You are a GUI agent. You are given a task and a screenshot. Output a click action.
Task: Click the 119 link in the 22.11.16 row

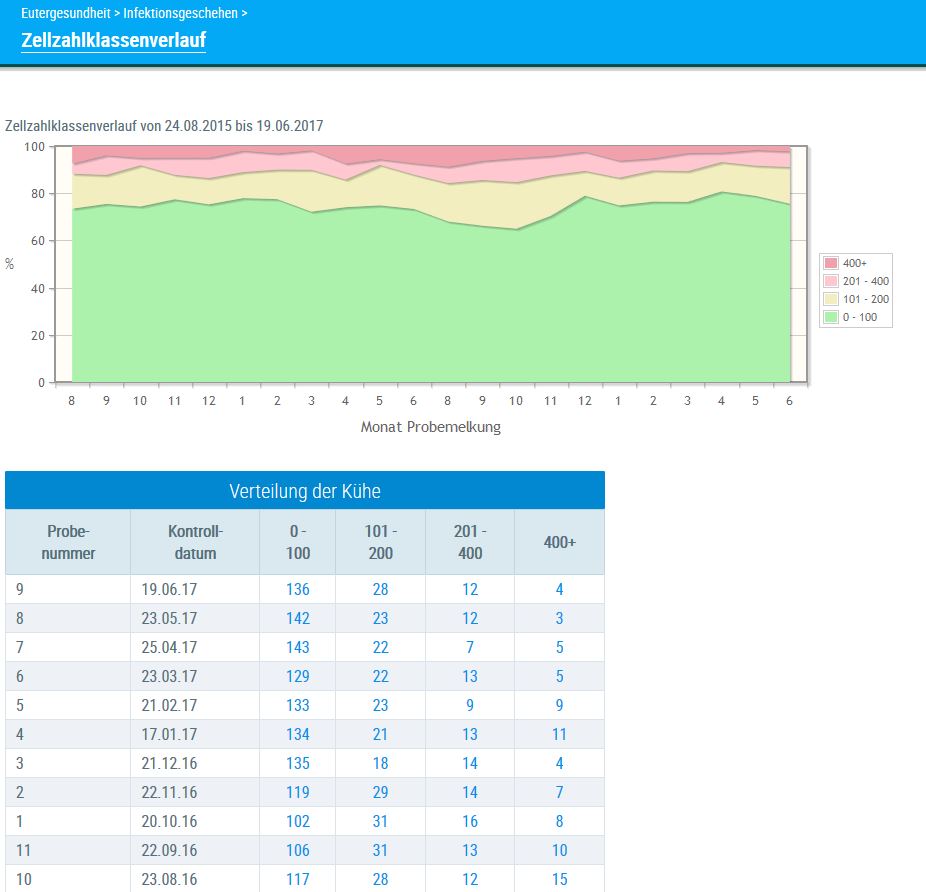297,792
